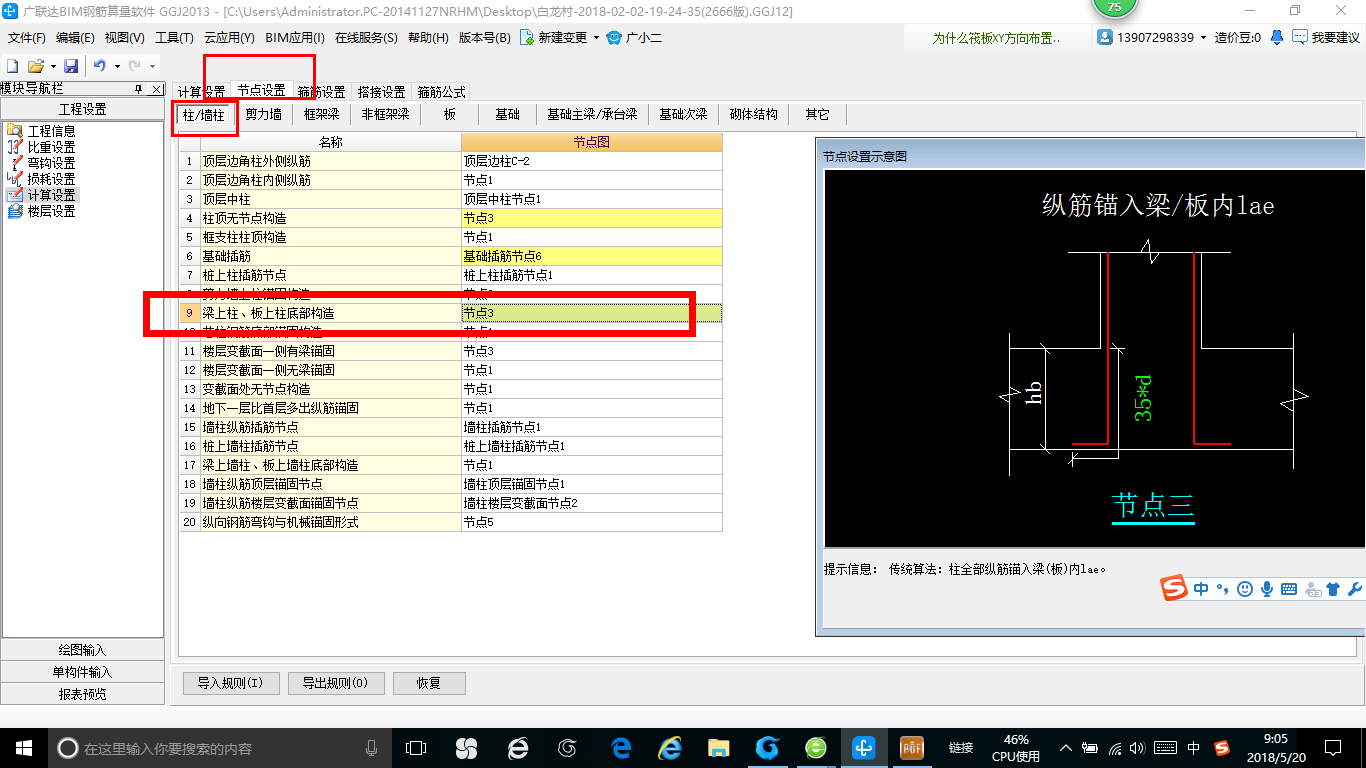Image resolution: width=1366 pixels, height=768 pixels.
Task: Open the 版本号(B) menu
Action: (x=484, y=38)
